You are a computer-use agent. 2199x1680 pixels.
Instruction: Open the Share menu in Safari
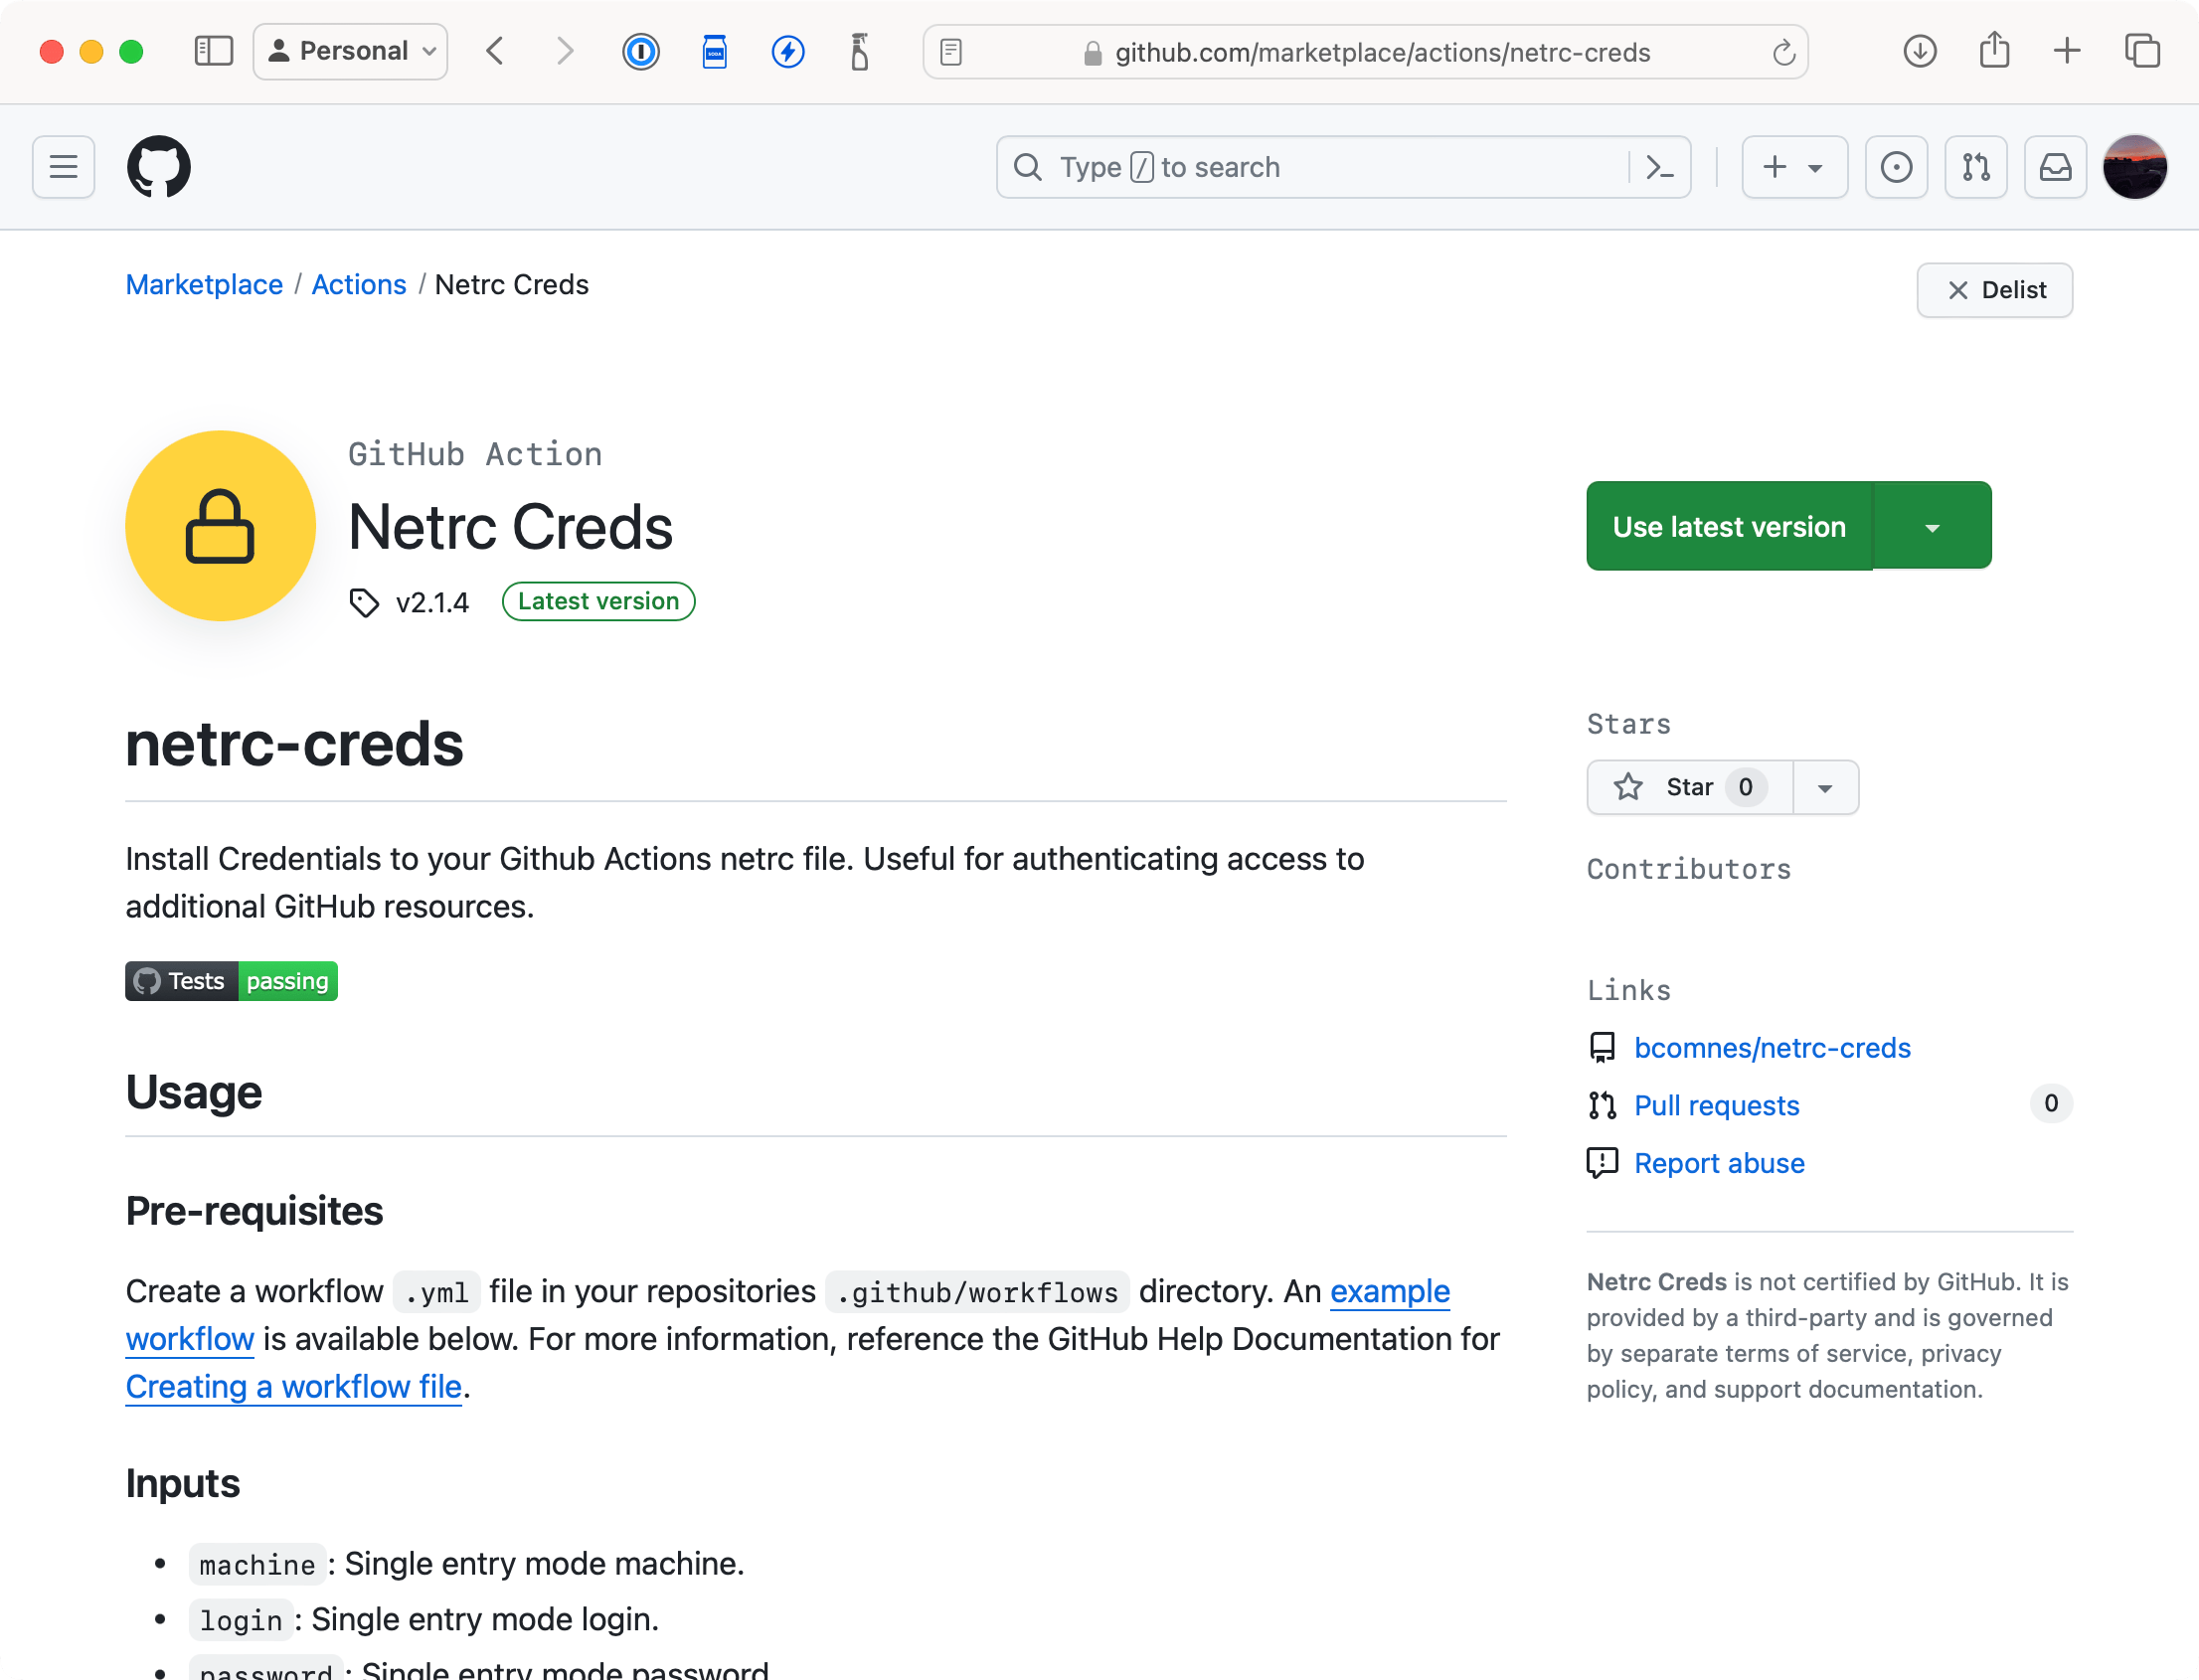[1994, 50]
